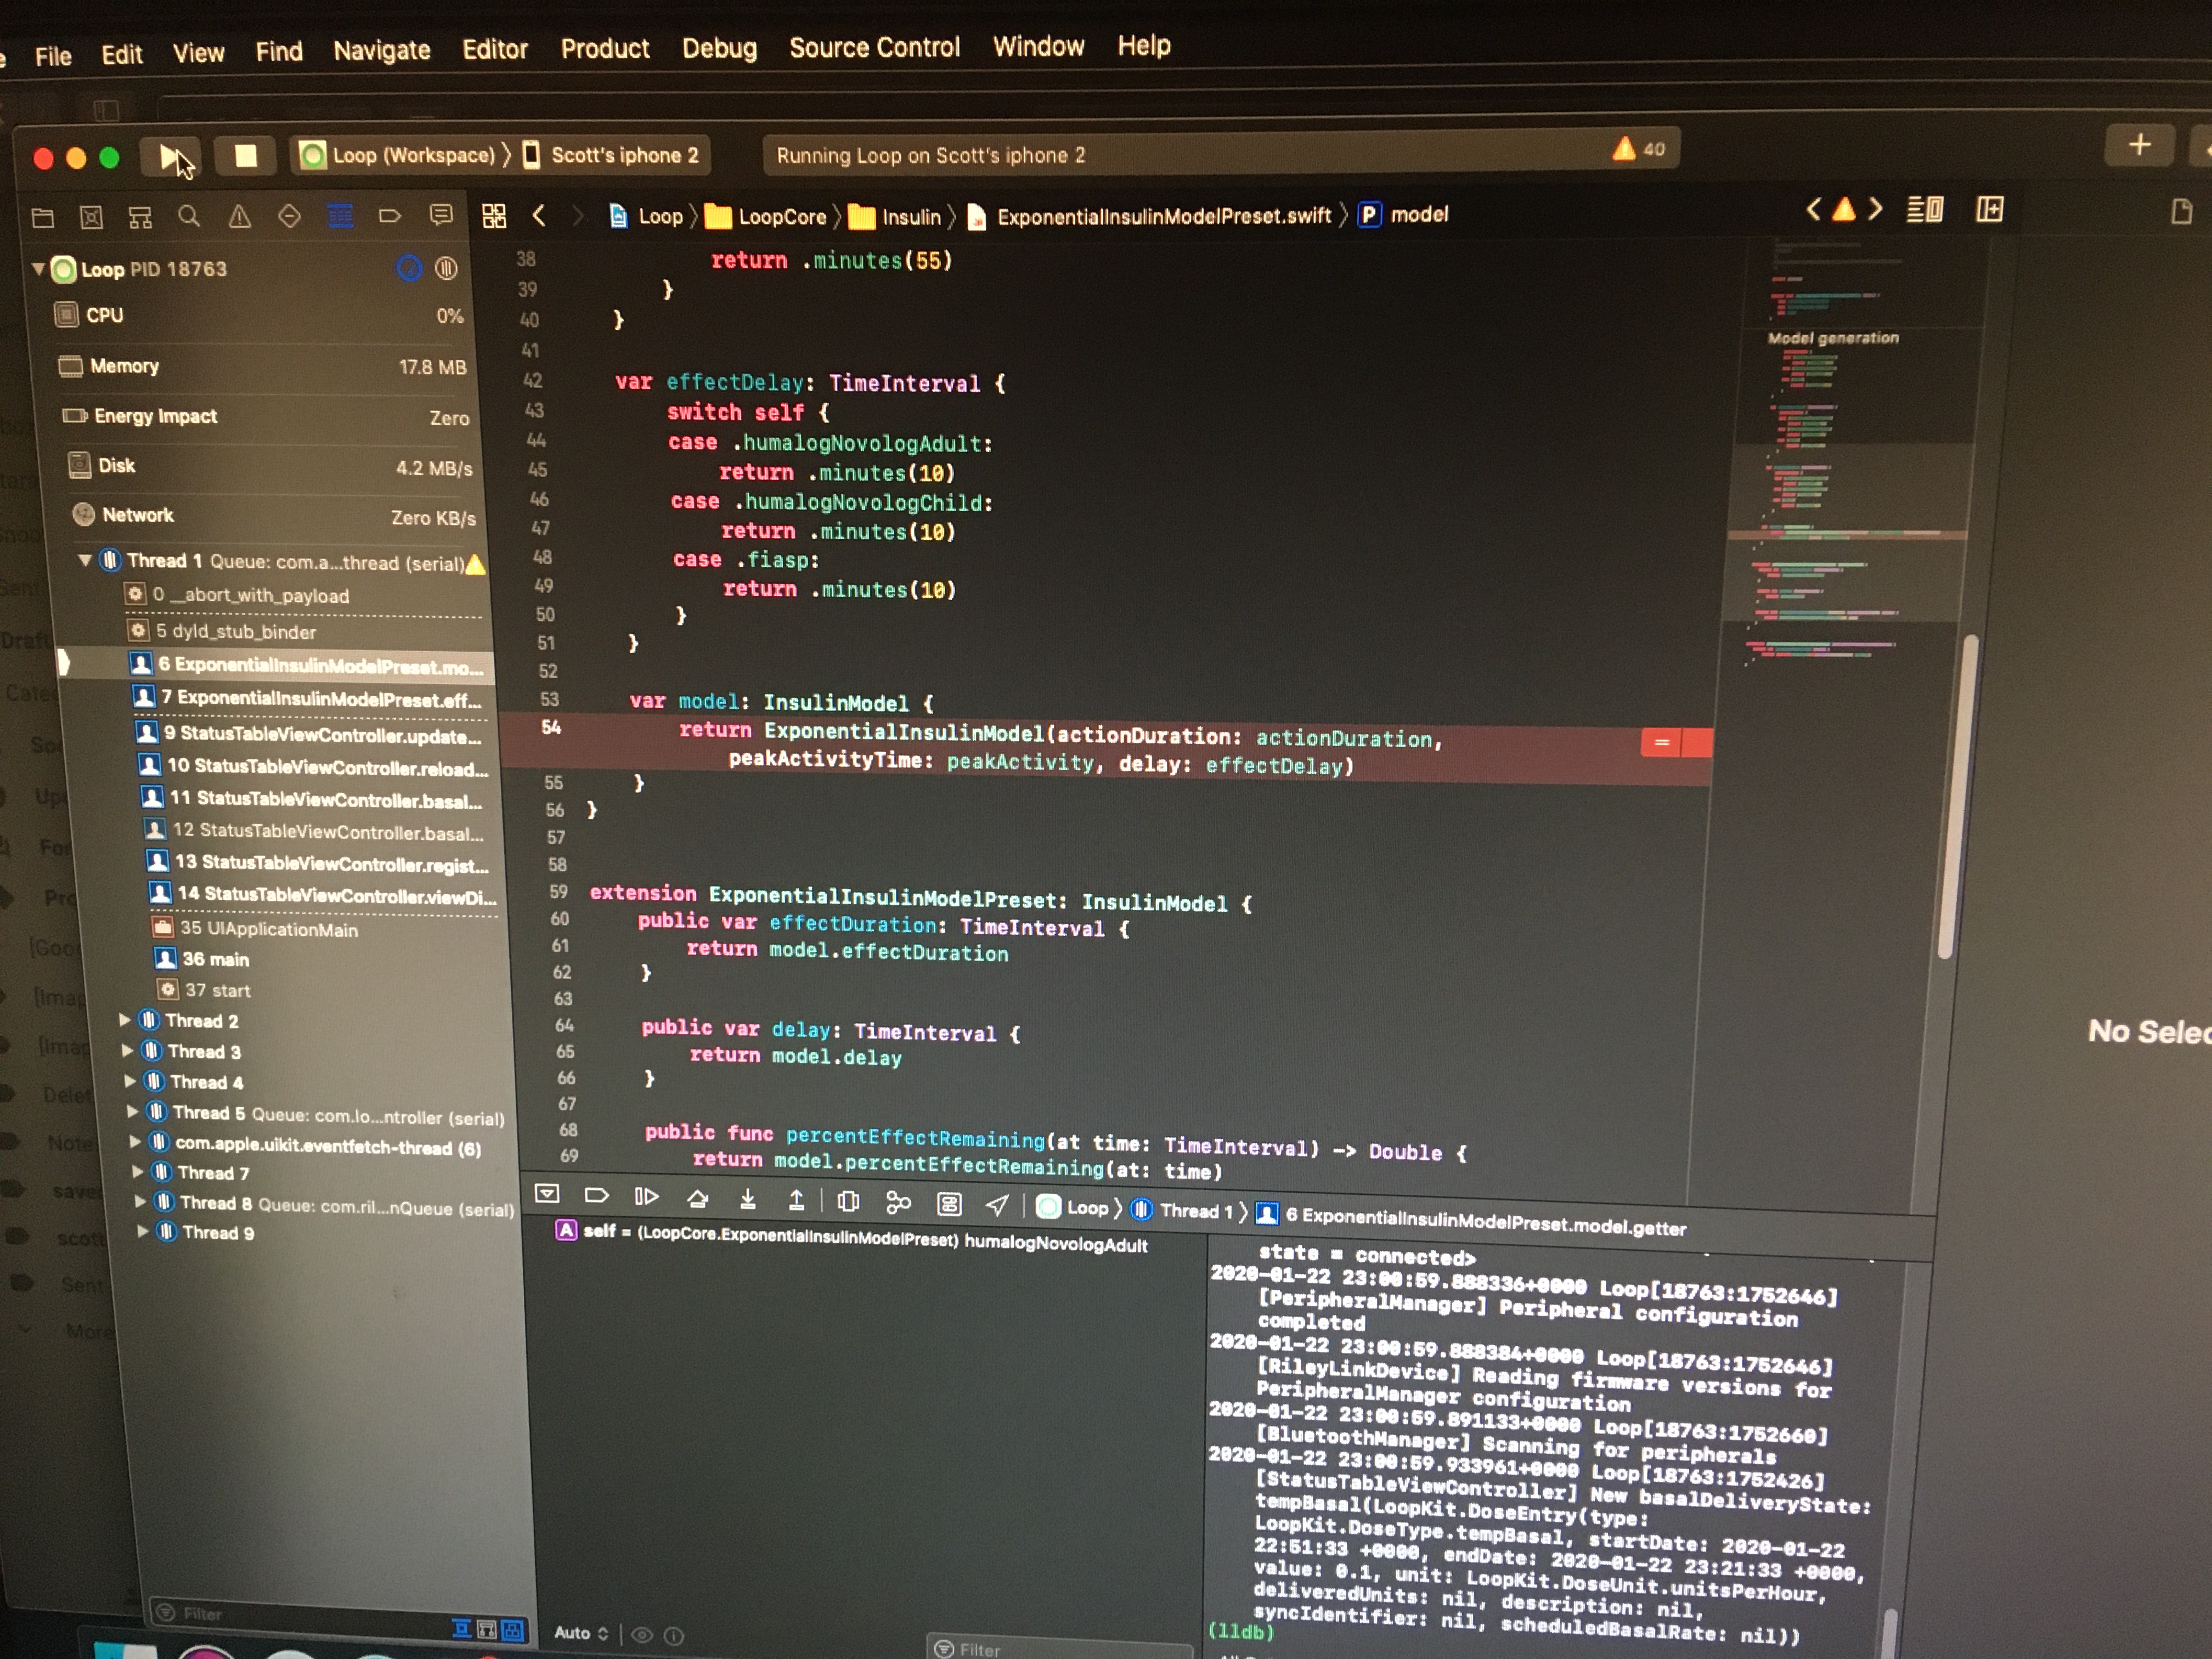Click the variables Filter field
The width and height of the screenshot is (2212, 1659).
(x=1060, y=1648)
